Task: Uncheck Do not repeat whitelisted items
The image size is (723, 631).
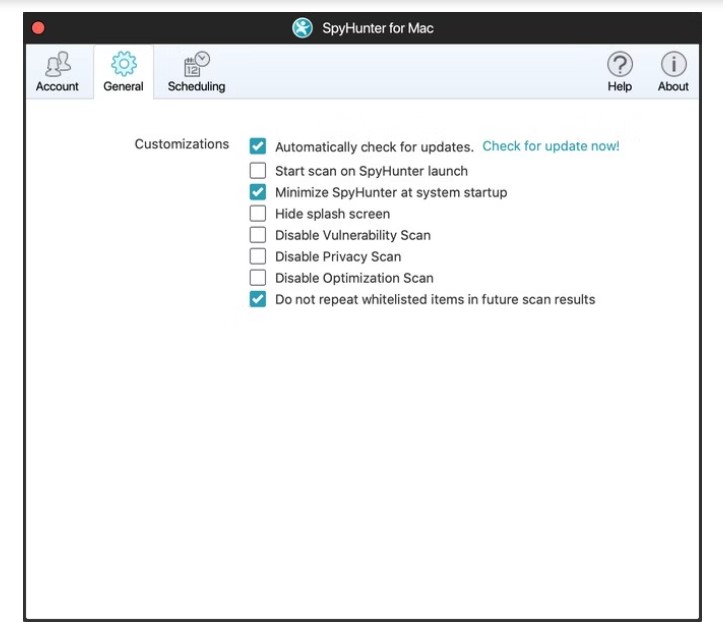Action: [x=258, y=299]
